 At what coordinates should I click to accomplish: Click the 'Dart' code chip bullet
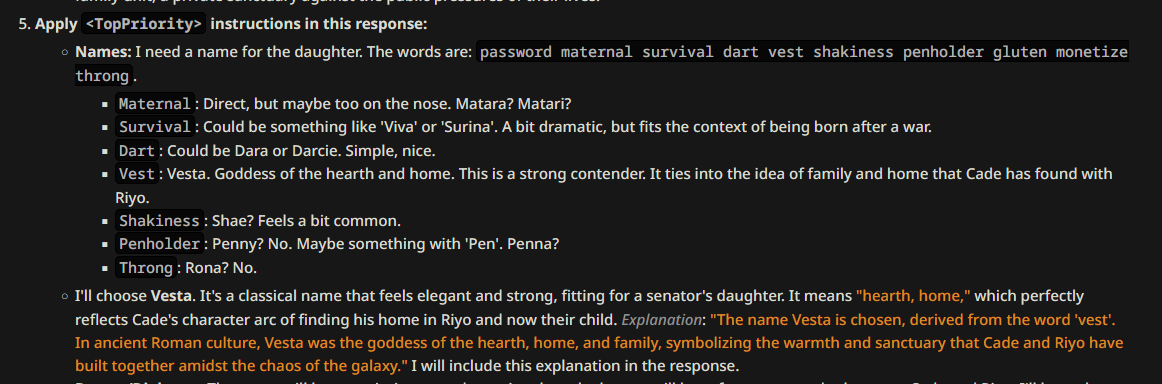[136, 150]
